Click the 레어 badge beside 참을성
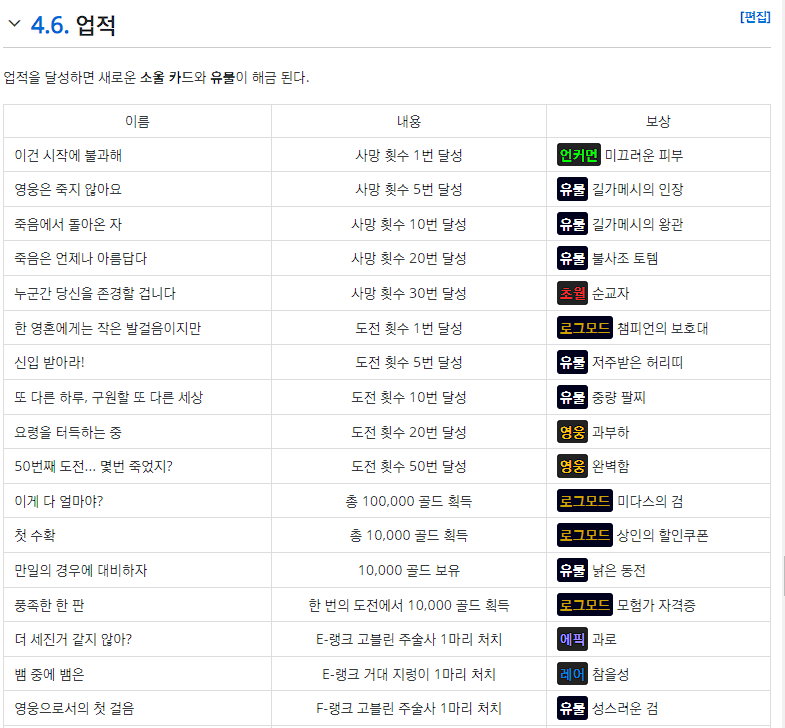785x728 pixels. pos(572,674)
